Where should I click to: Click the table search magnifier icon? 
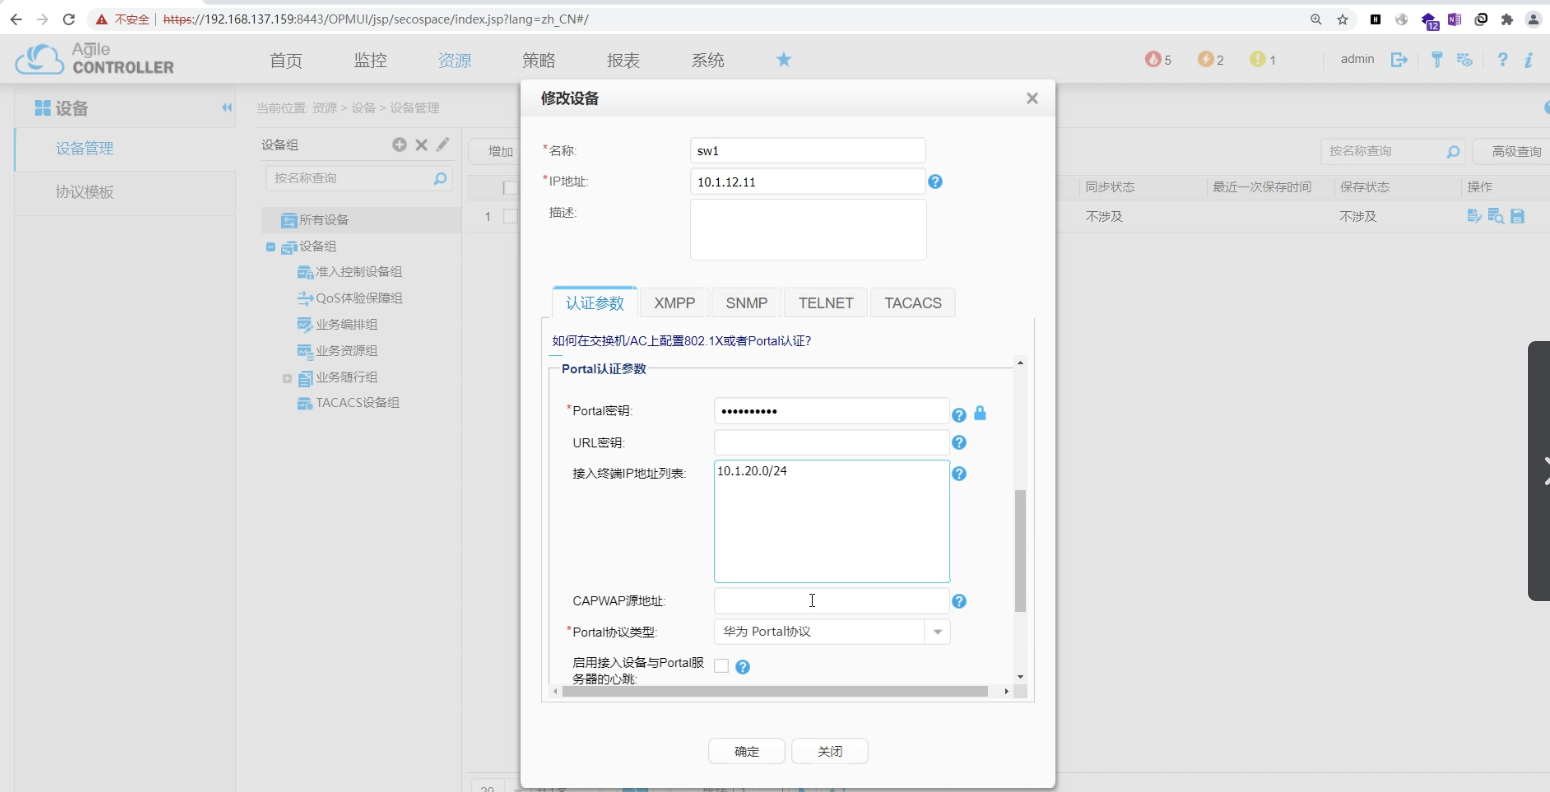1453,151
